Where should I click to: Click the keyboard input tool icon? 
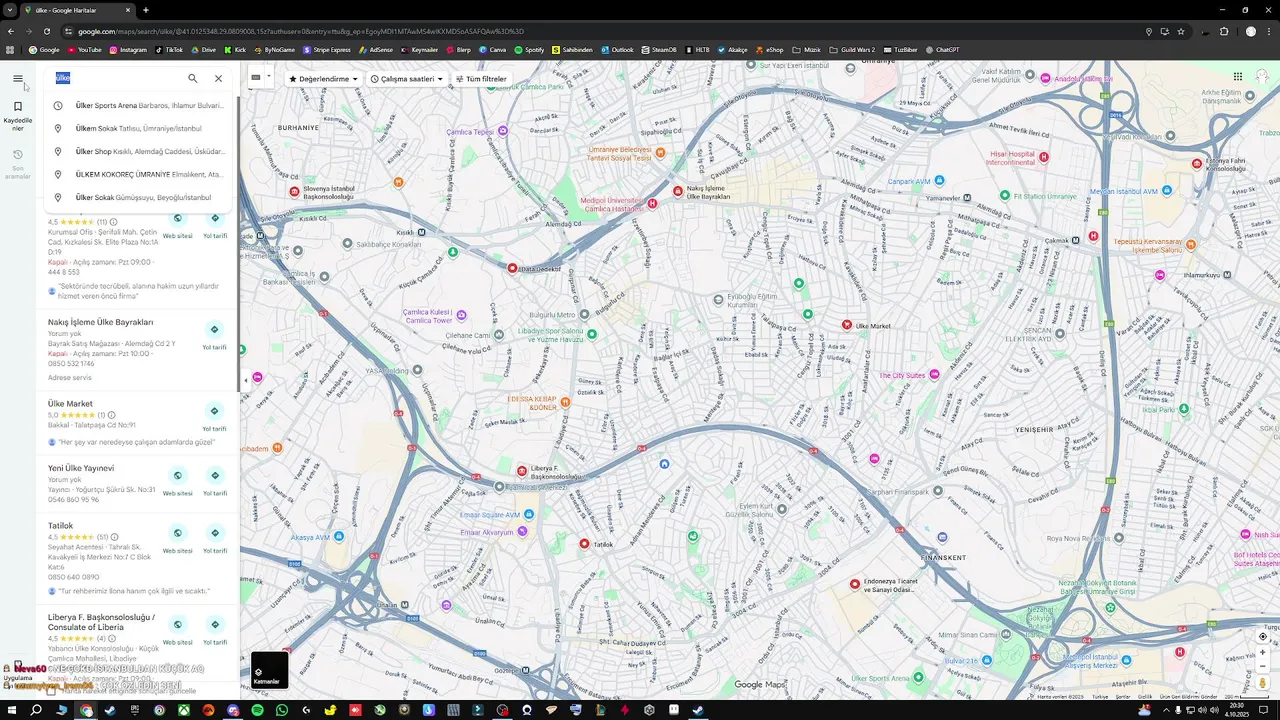coord(256,77)
